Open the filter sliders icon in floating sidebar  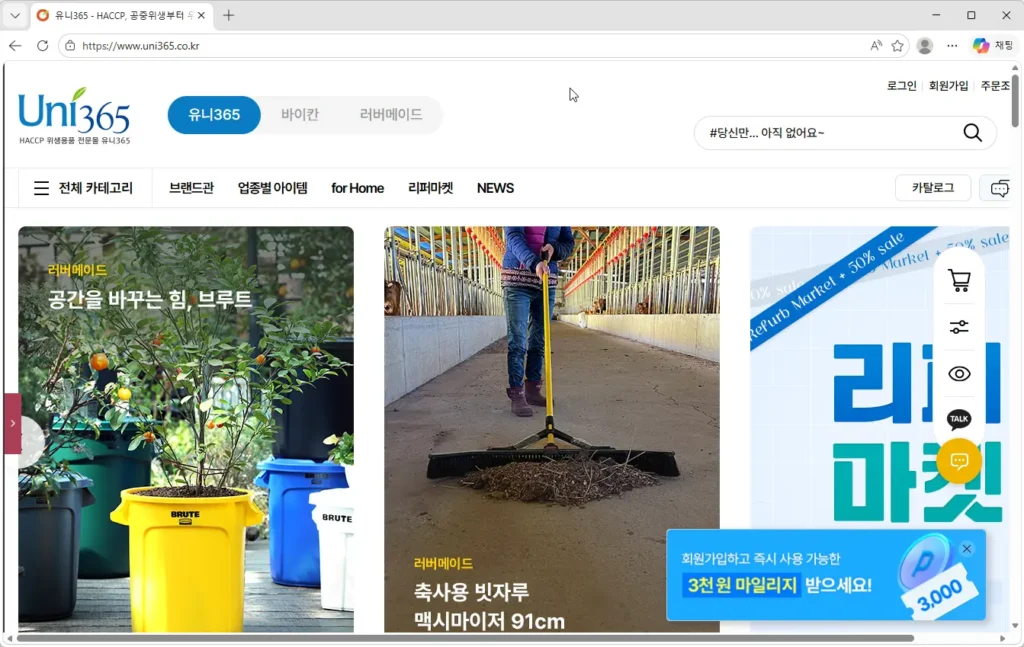click(x=959, y=327)
